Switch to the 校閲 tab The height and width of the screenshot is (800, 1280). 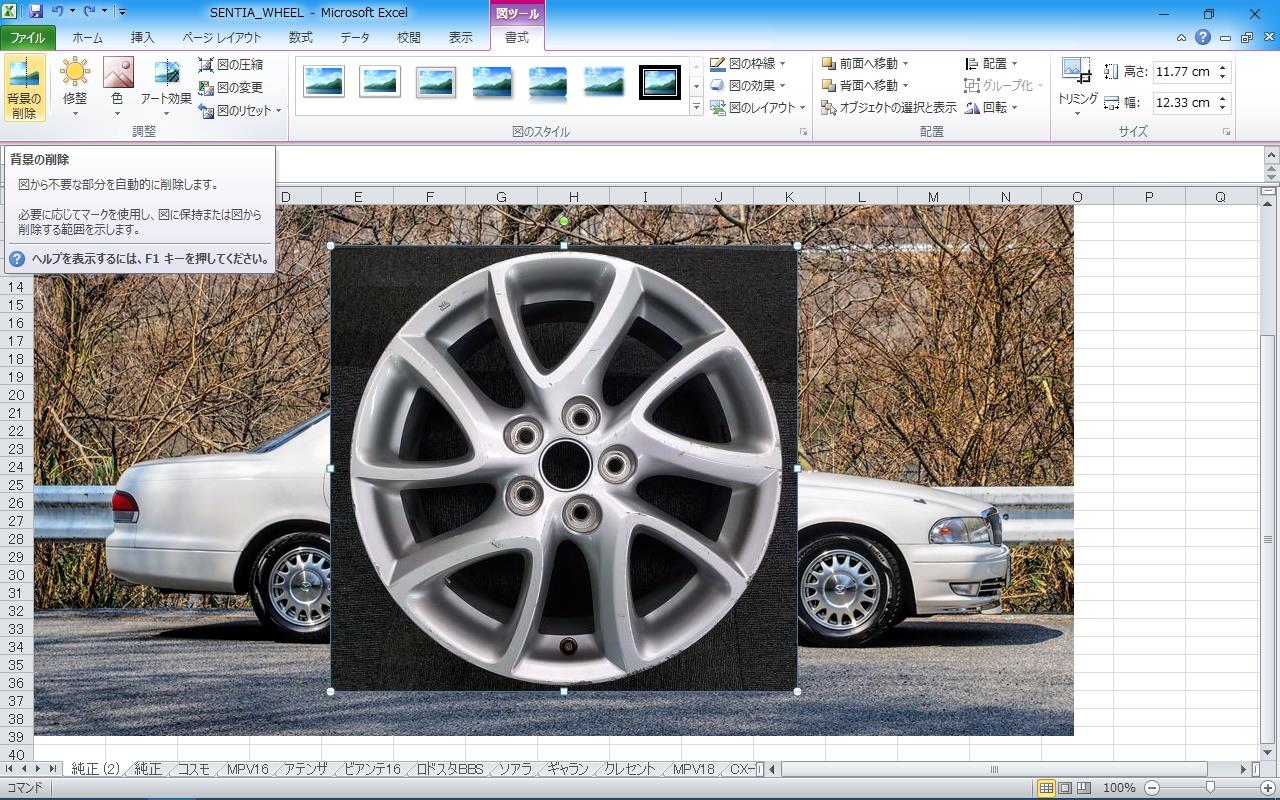pos(408,38)
